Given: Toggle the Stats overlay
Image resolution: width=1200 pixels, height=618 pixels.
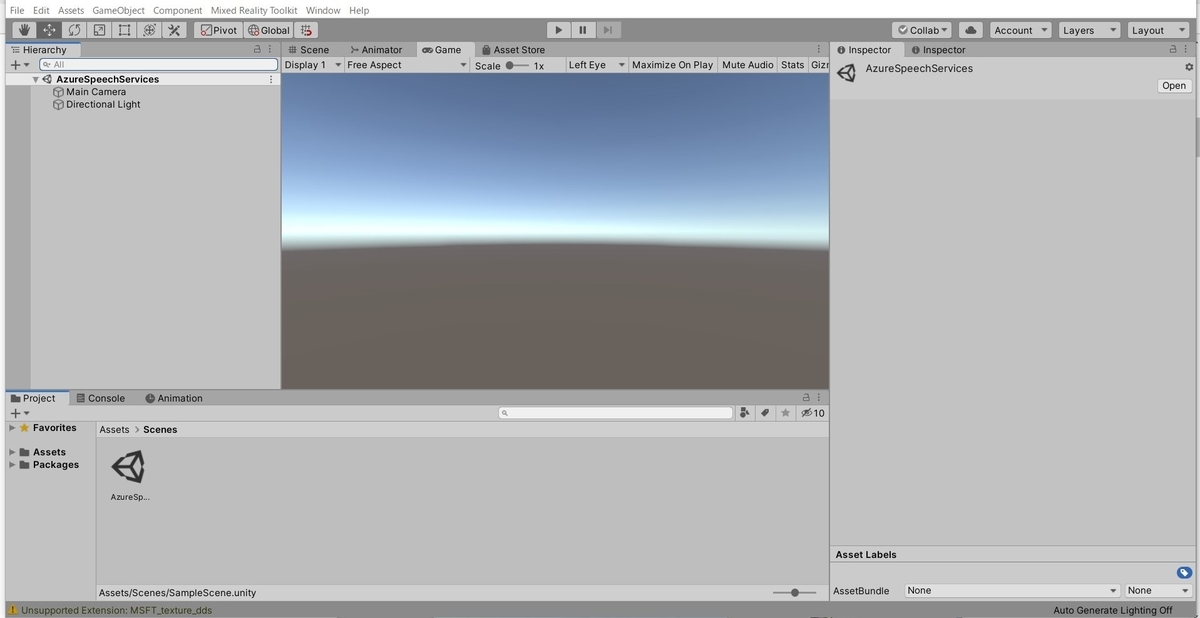Looking at the screenshot, I should (x=792, y=65).
